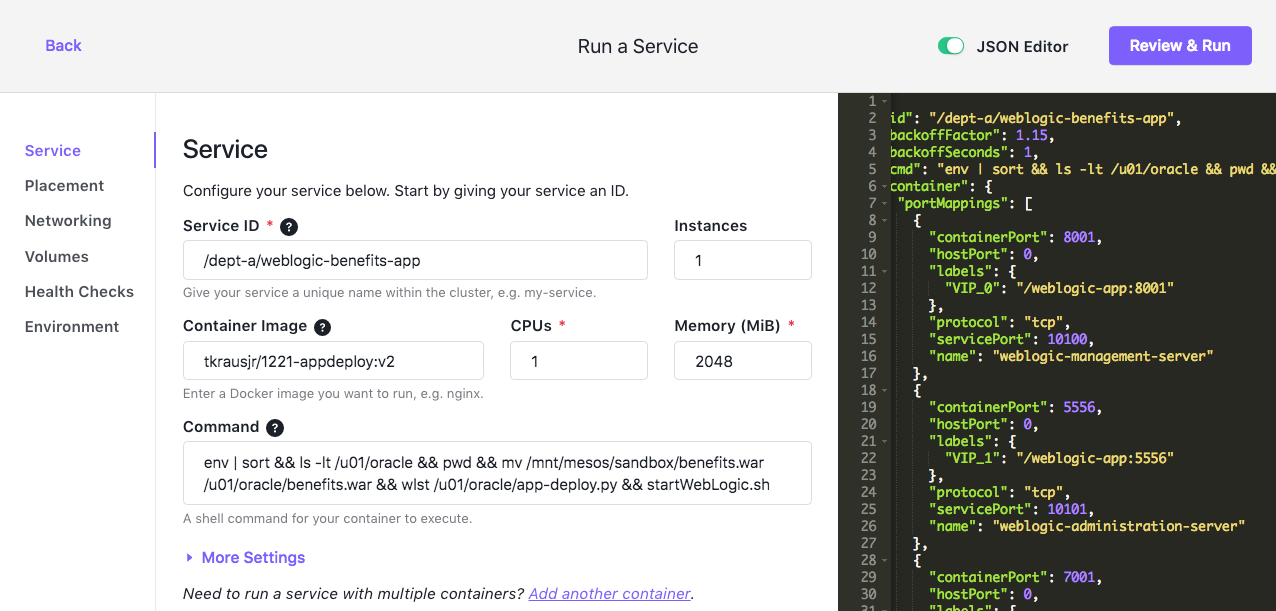
Task: Collapse the port mapping object at line 28
Action: [x=884, y=561]
